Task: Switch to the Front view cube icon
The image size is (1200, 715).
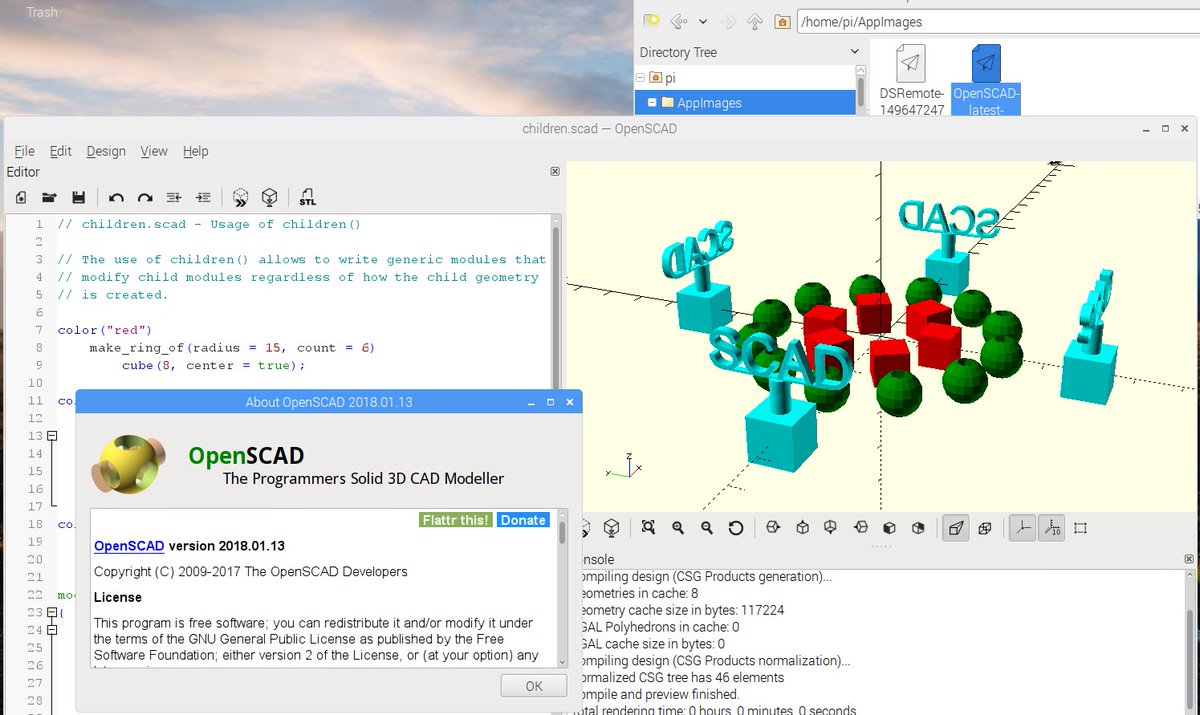Action: (x=888, y=528)
